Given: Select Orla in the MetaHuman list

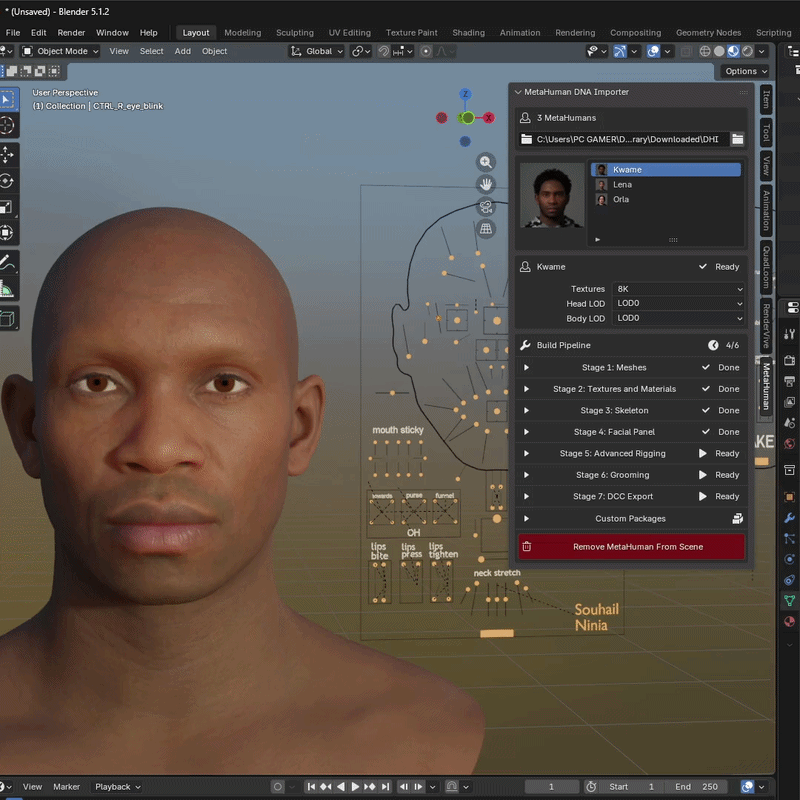Looking at the screenshot, I should coord(666,199).
